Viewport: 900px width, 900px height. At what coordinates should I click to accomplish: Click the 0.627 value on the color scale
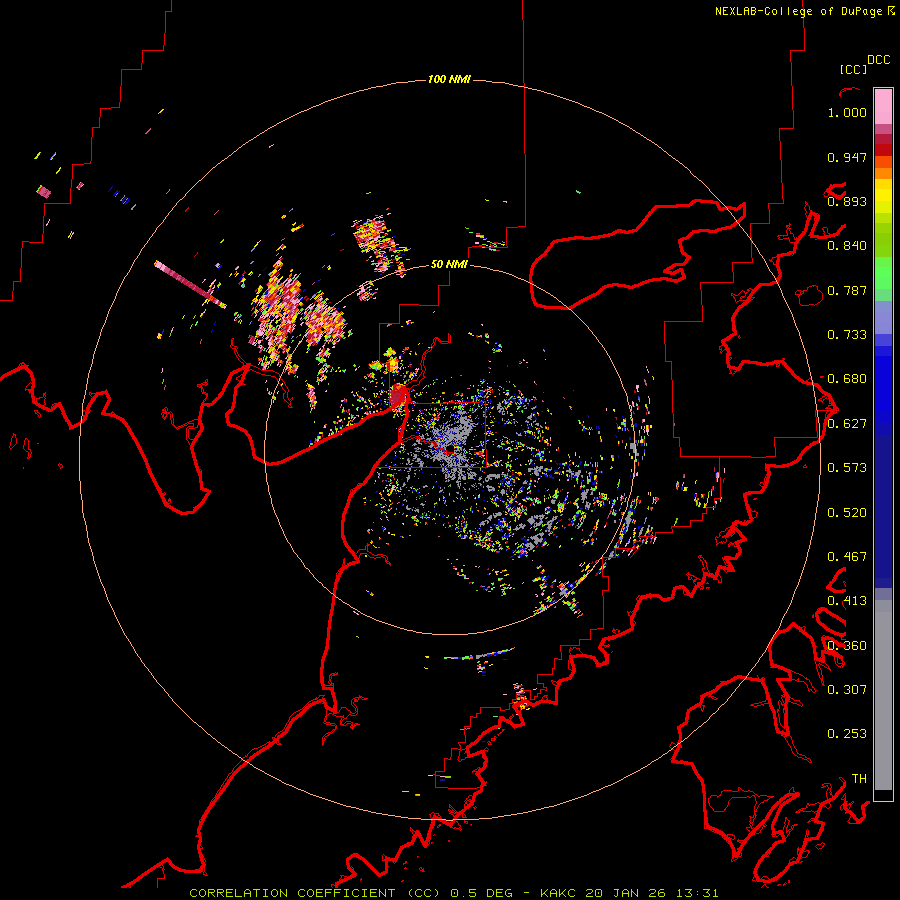click(x=847, y=424)
